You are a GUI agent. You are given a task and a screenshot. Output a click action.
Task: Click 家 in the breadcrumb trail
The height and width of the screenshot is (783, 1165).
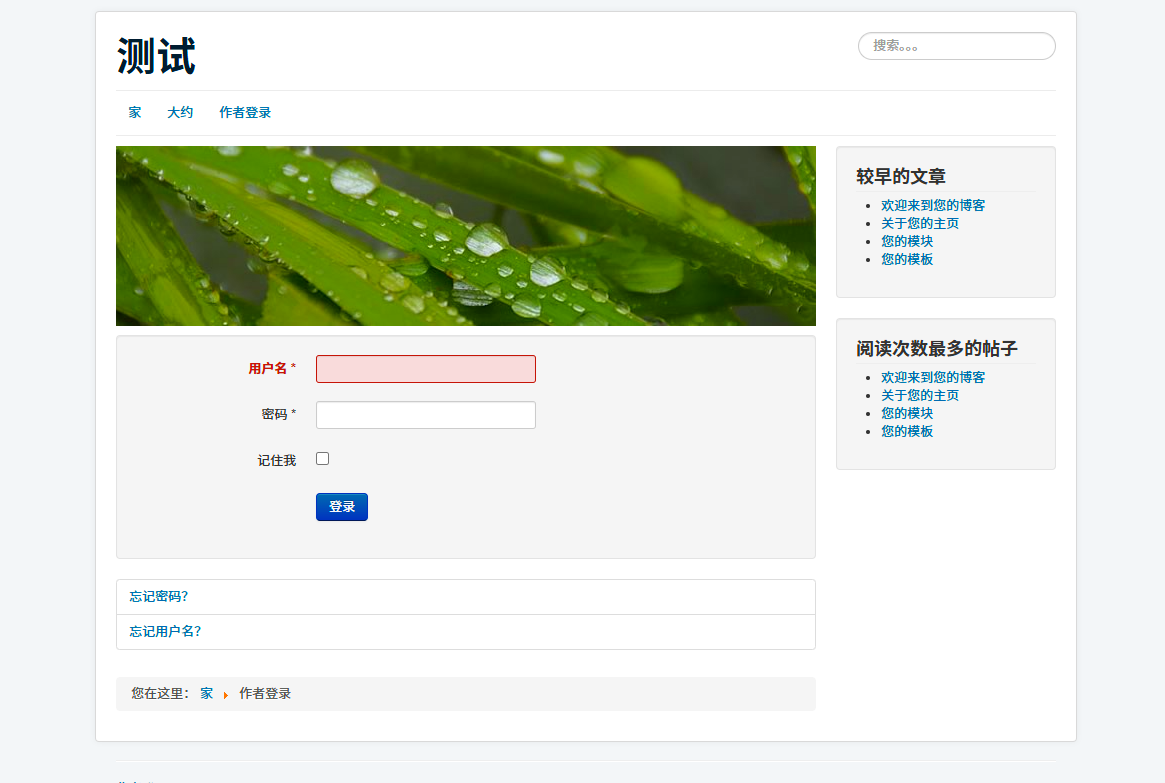207,694
